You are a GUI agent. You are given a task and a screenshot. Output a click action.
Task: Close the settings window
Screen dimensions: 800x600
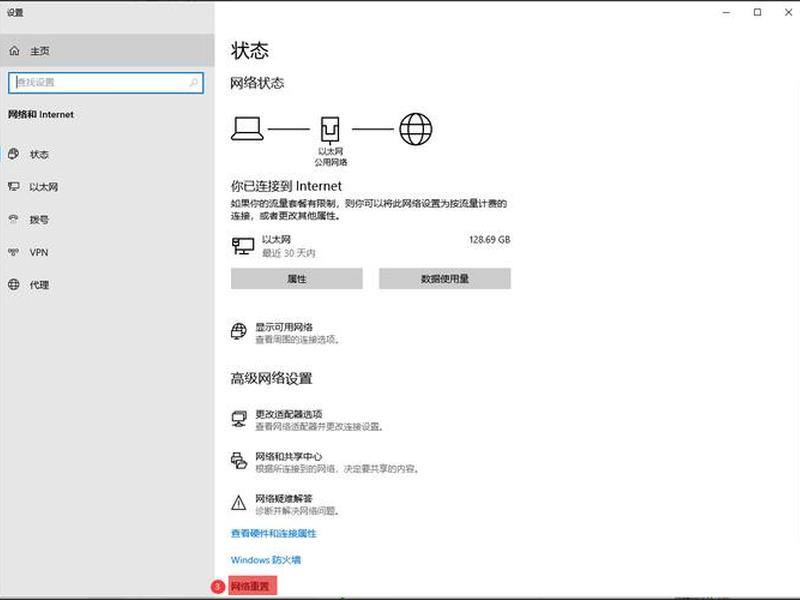pyautogui.click(x=788, y=12)
